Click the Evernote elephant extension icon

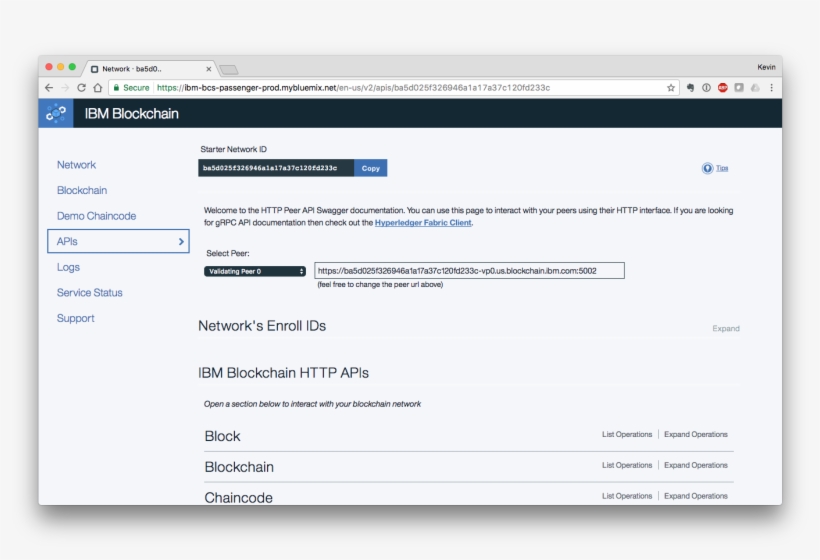click(690, 88)
